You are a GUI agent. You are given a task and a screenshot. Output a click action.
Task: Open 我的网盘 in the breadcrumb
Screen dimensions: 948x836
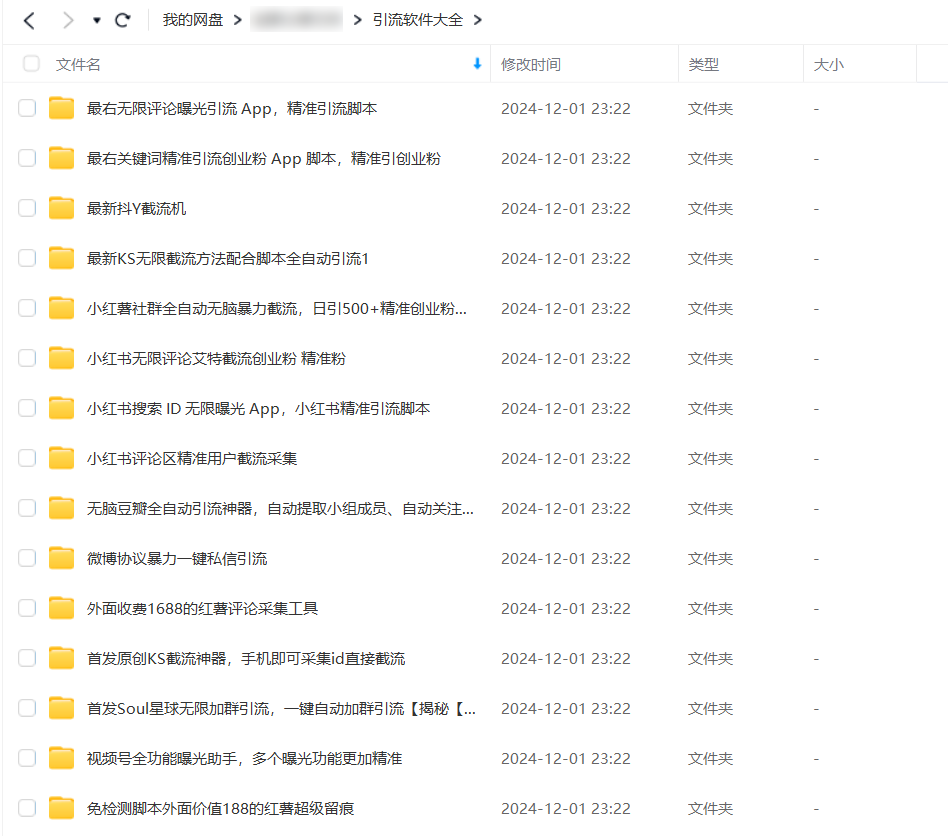click(193, 20)
